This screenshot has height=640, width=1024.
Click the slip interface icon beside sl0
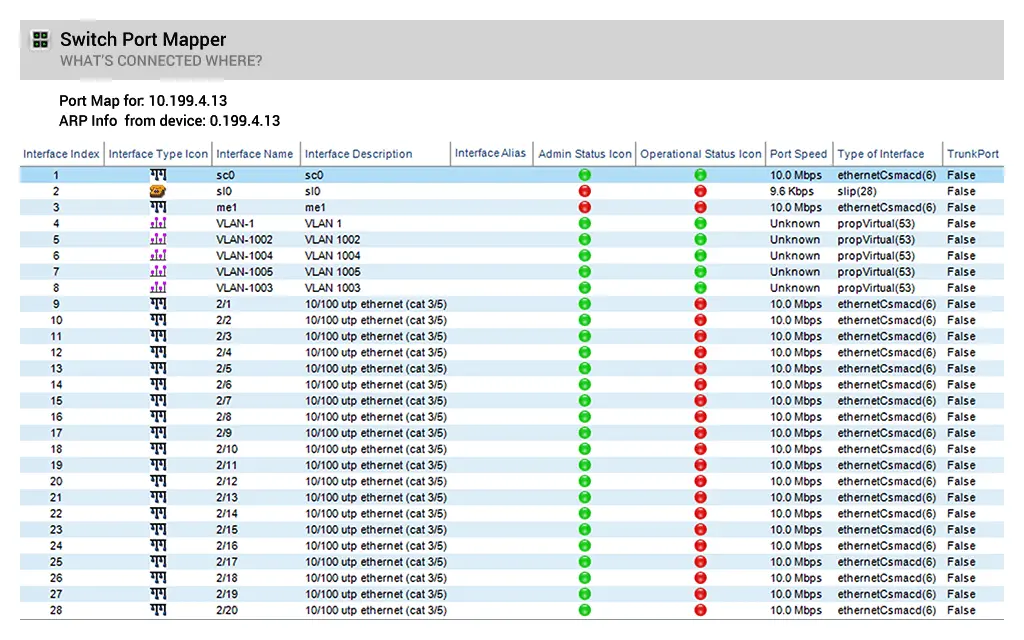coord(158,191)
